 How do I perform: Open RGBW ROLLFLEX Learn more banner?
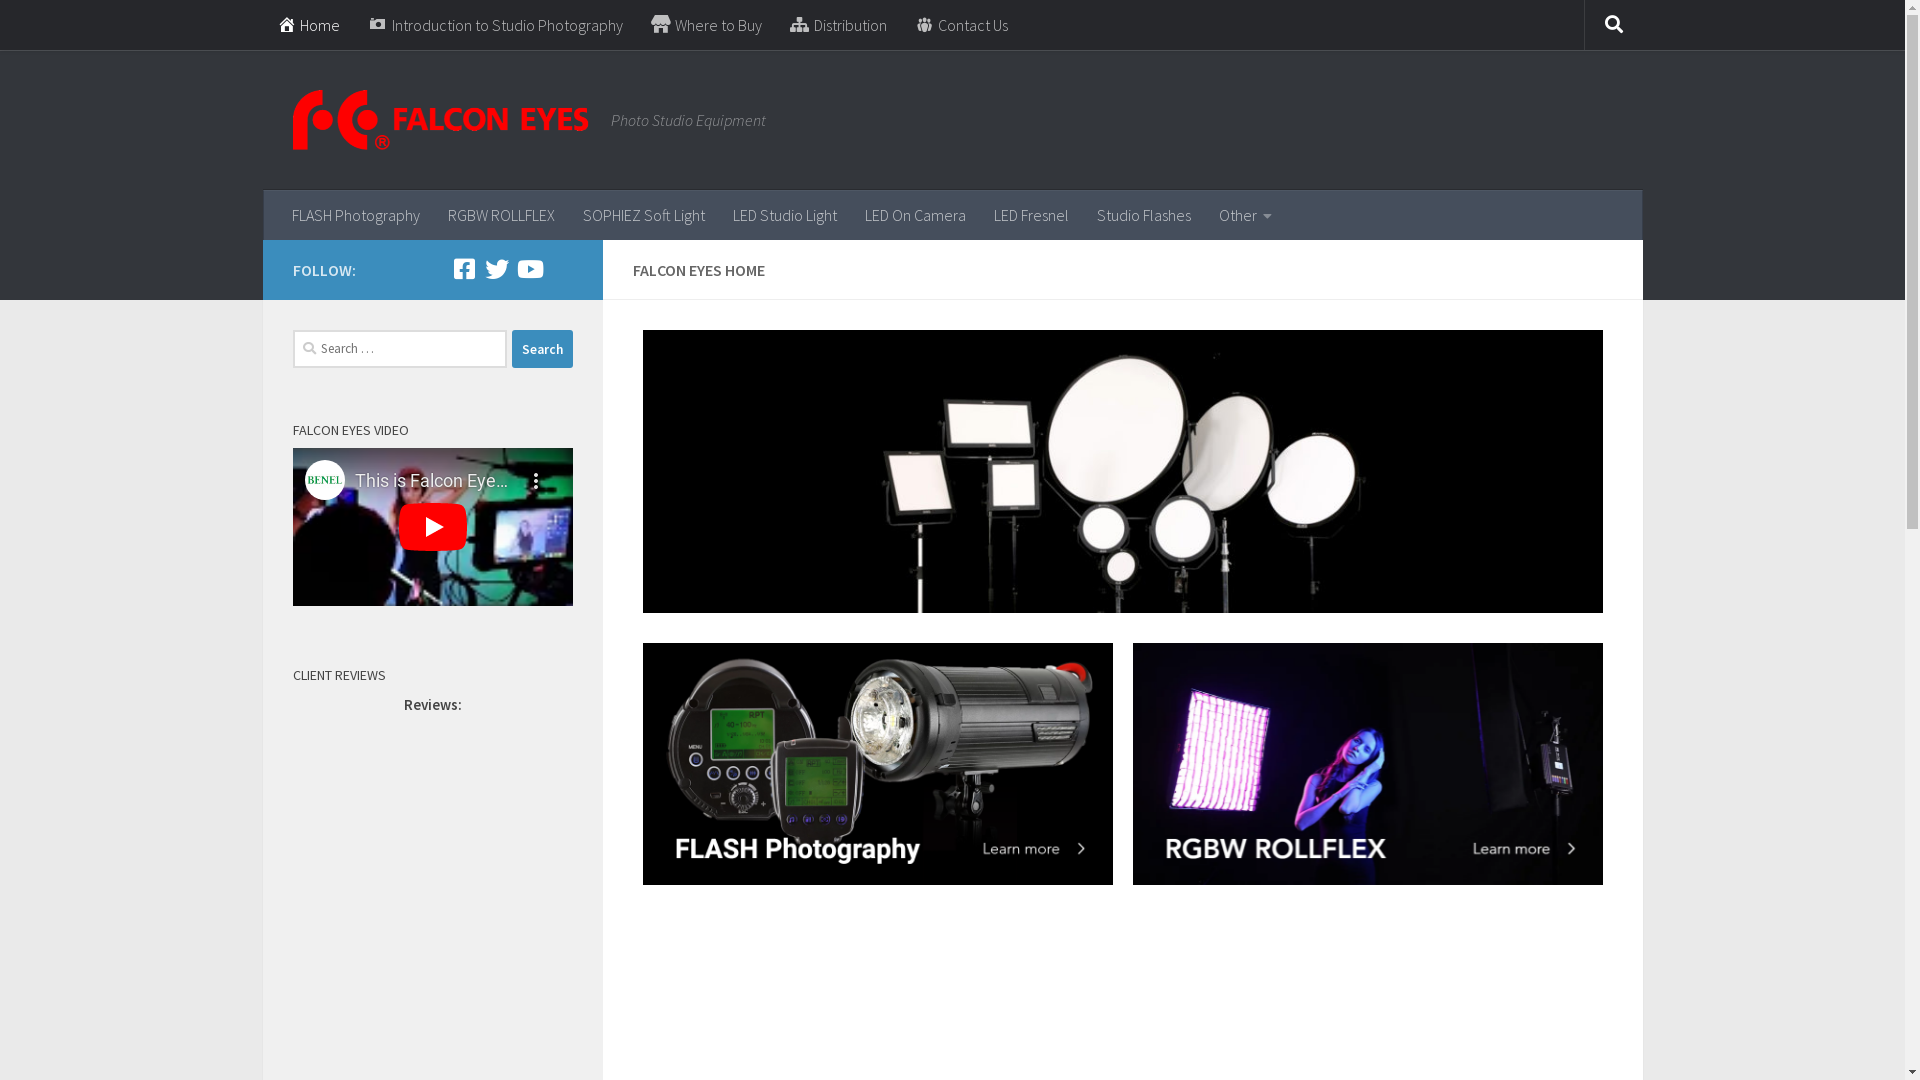(x=1367, y=764)
